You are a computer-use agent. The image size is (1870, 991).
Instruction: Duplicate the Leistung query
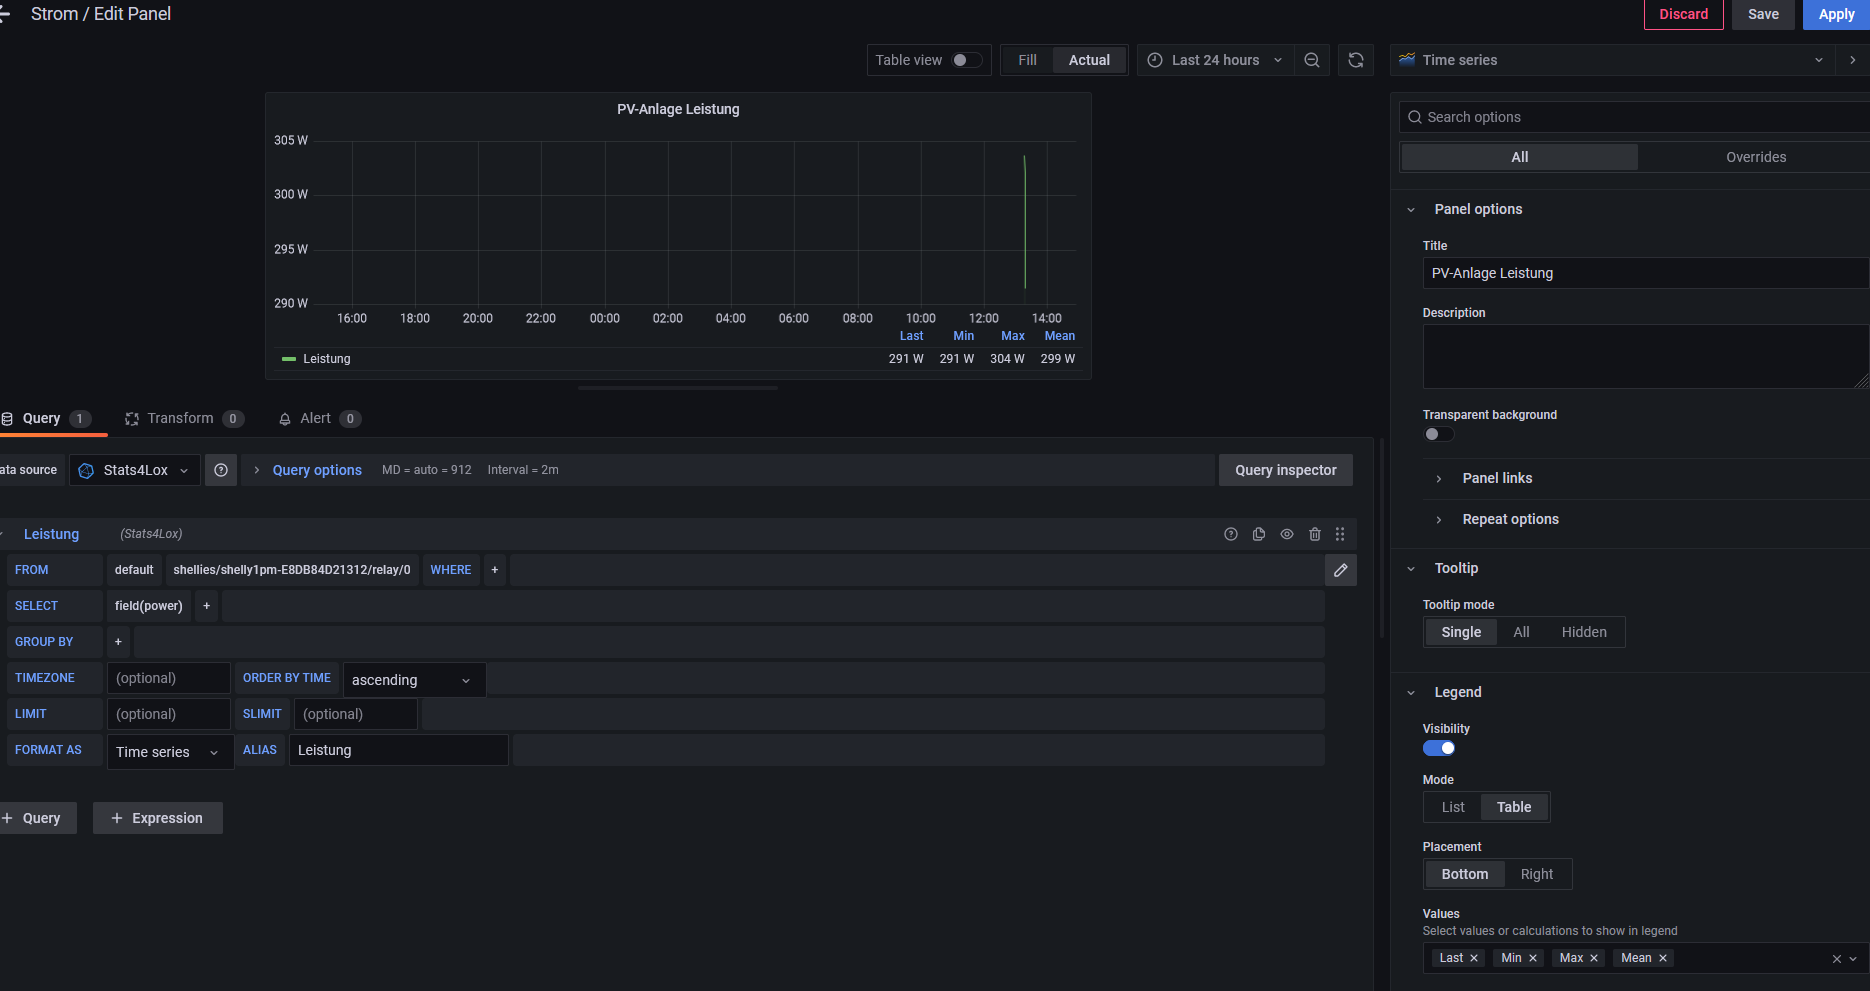(1259, 534)
